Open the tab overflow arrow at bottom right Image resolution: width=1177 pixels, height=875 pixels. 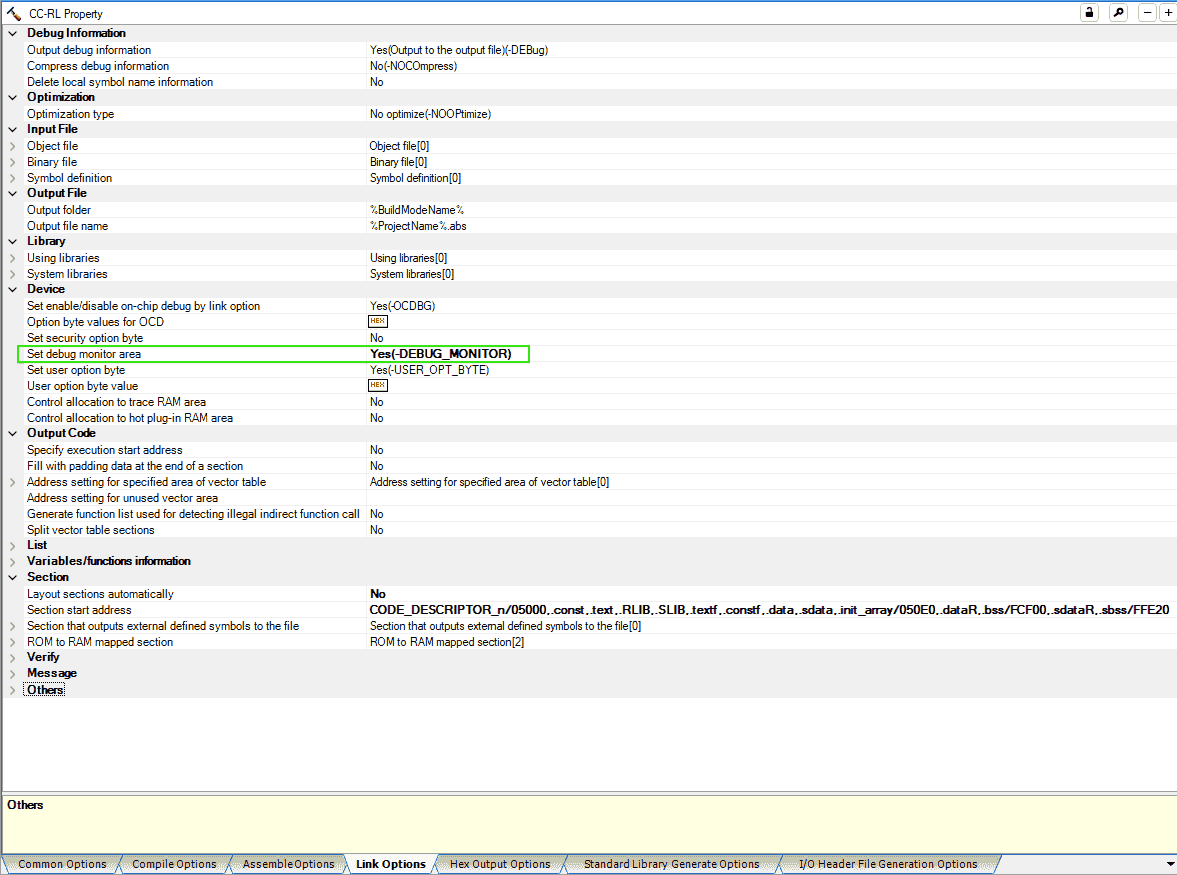[1170, 864]
